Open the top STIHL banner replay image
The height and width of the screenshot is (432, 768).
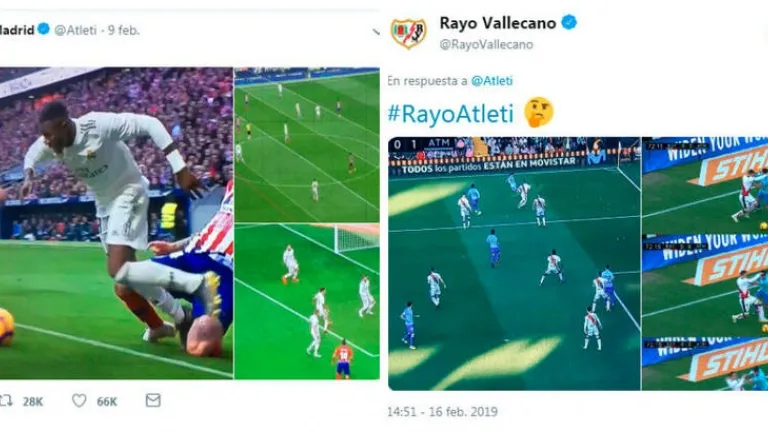[x=705, y=185]
